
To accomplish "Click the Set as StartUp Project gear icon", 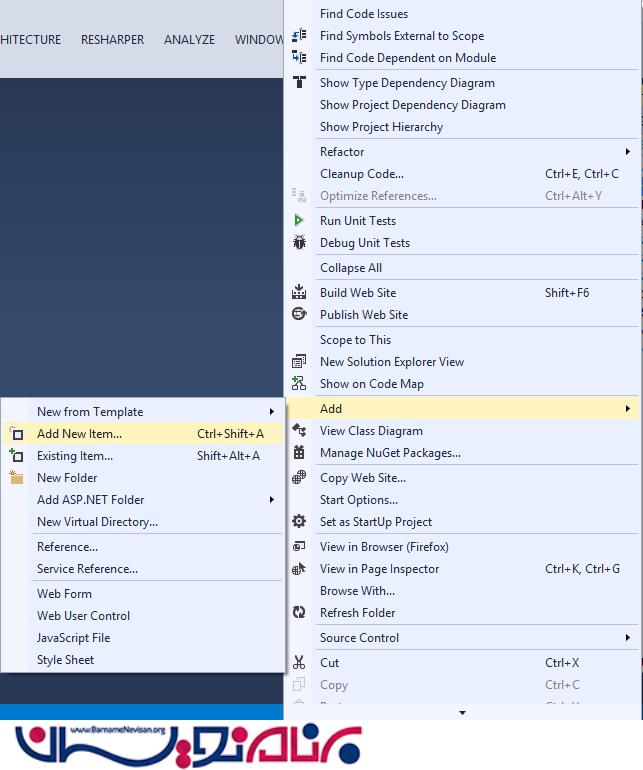I will pos(298,522).
